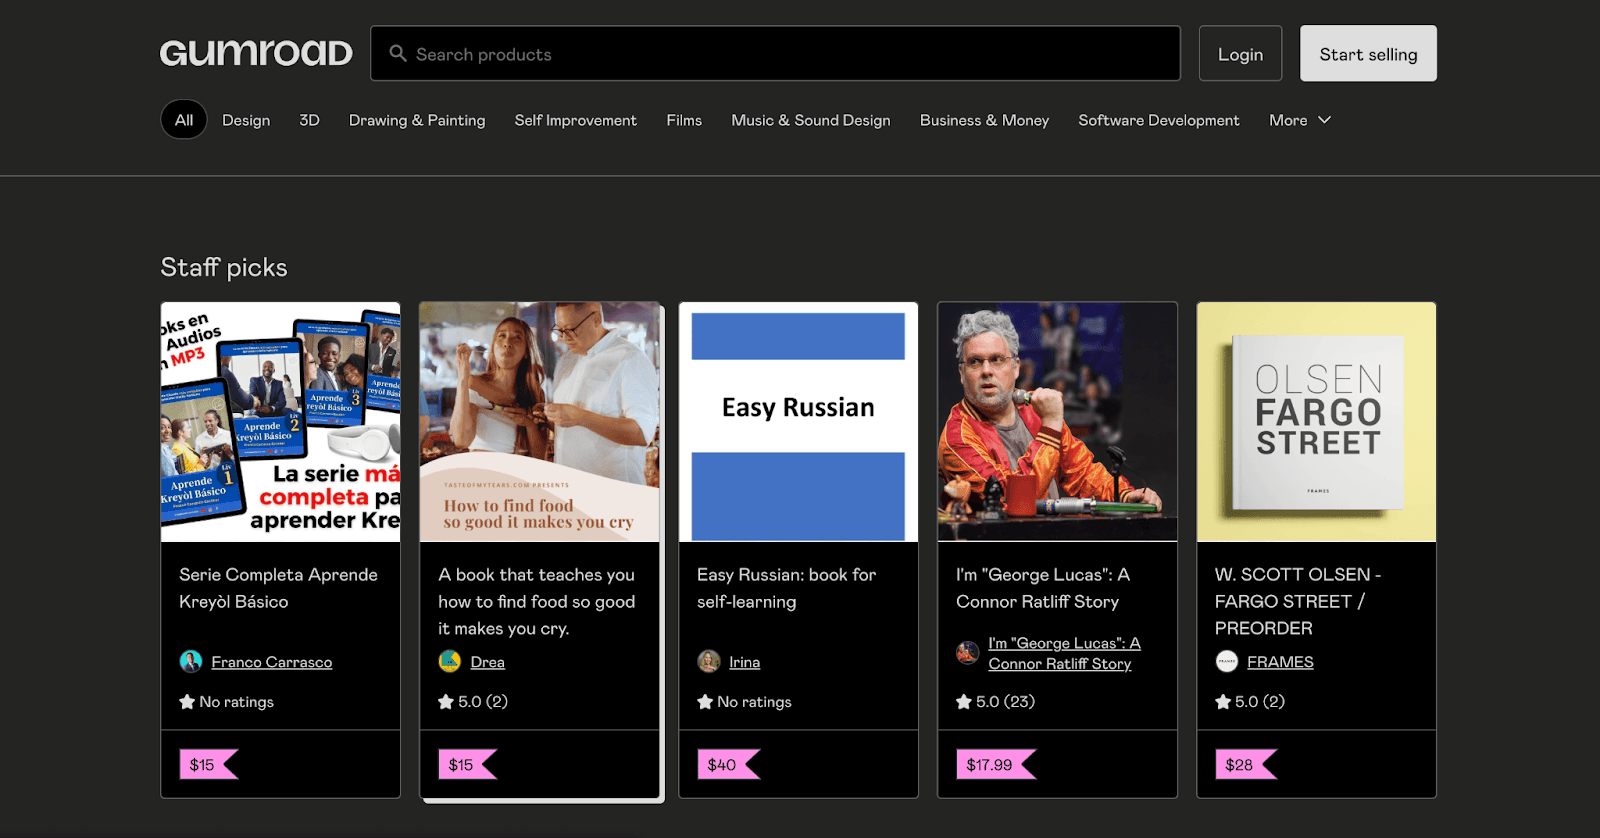The width and height of the screenshot is (1600, 838).
Task: Open I'm "George Lucas" product title
Action: (x=1043, y=588)
